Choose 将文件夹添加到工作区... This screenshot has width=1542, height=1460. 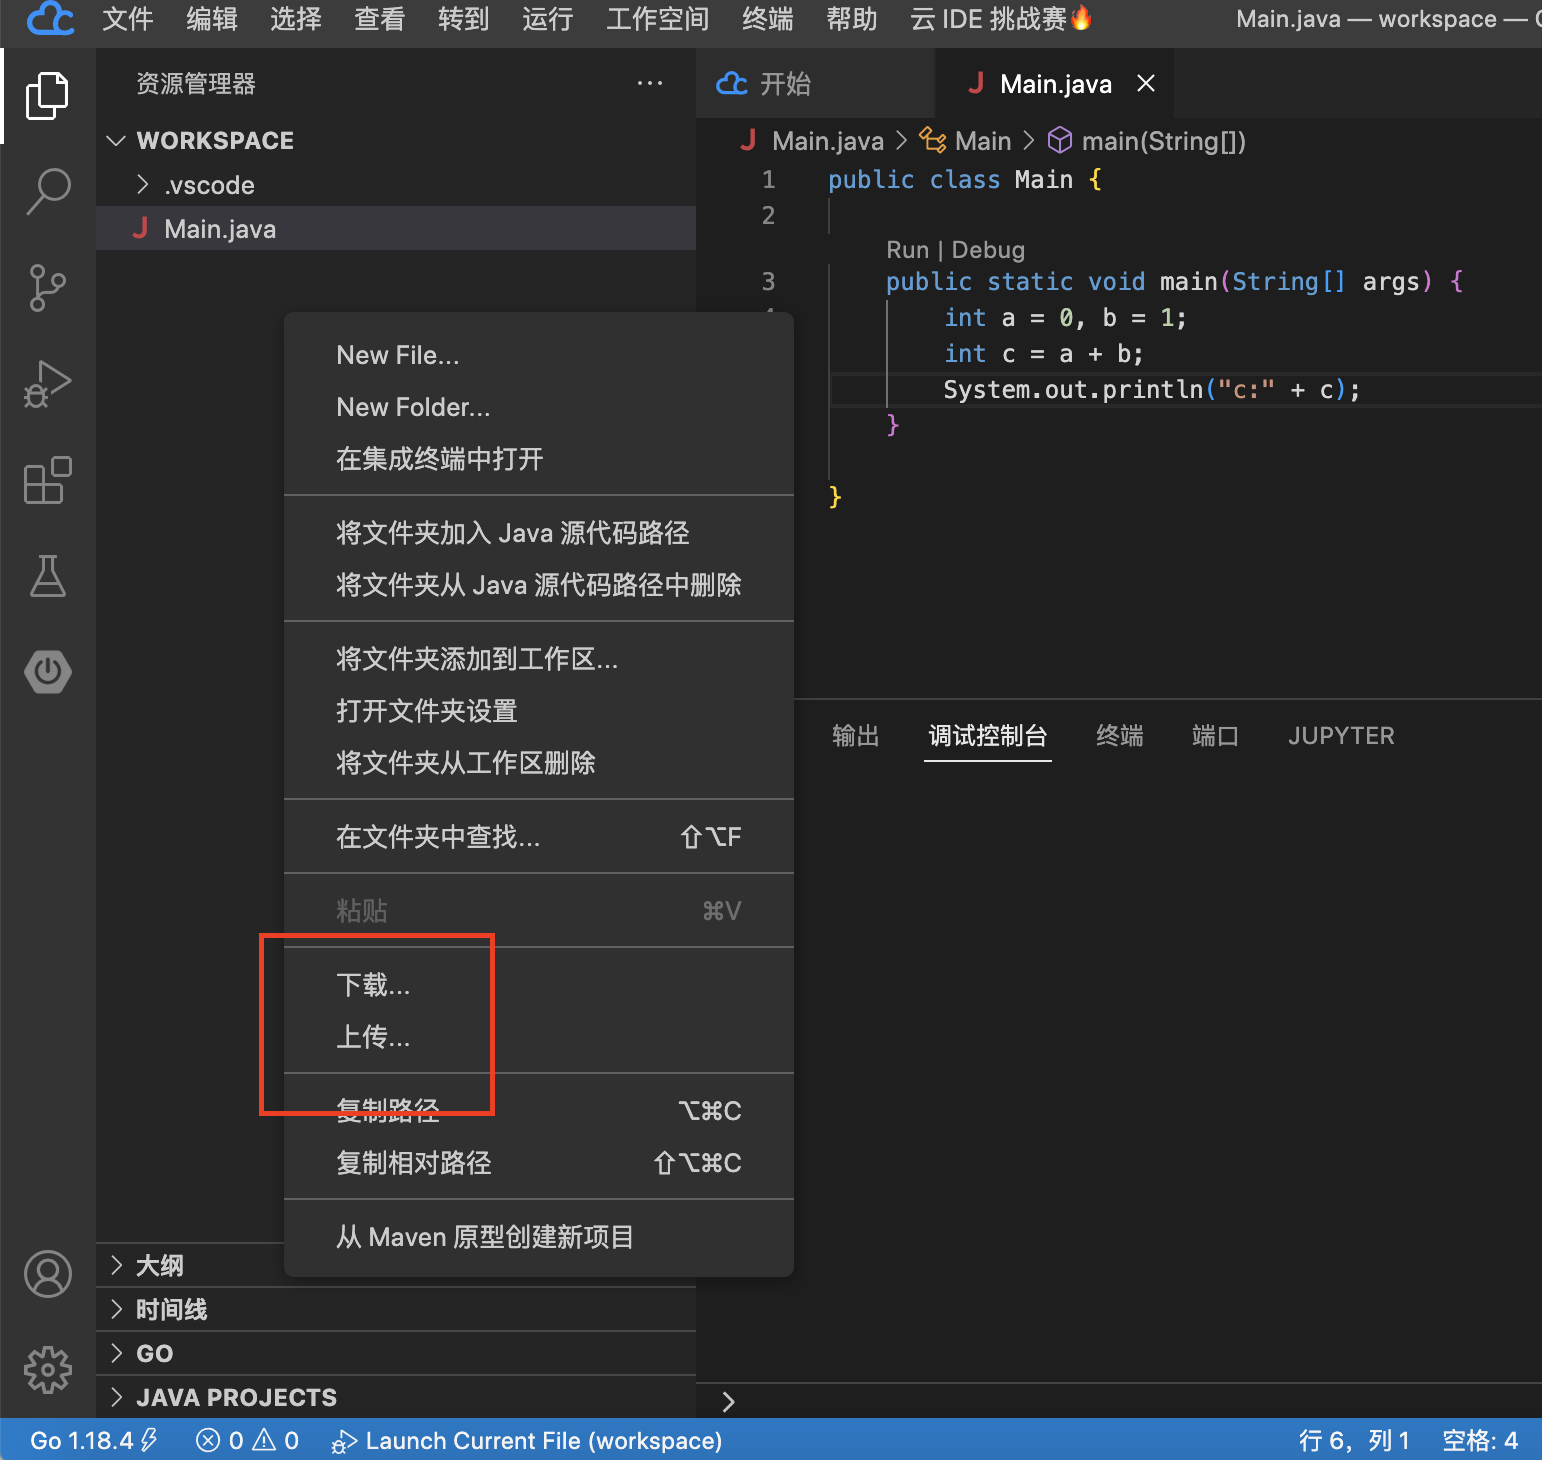coord(539,659)
